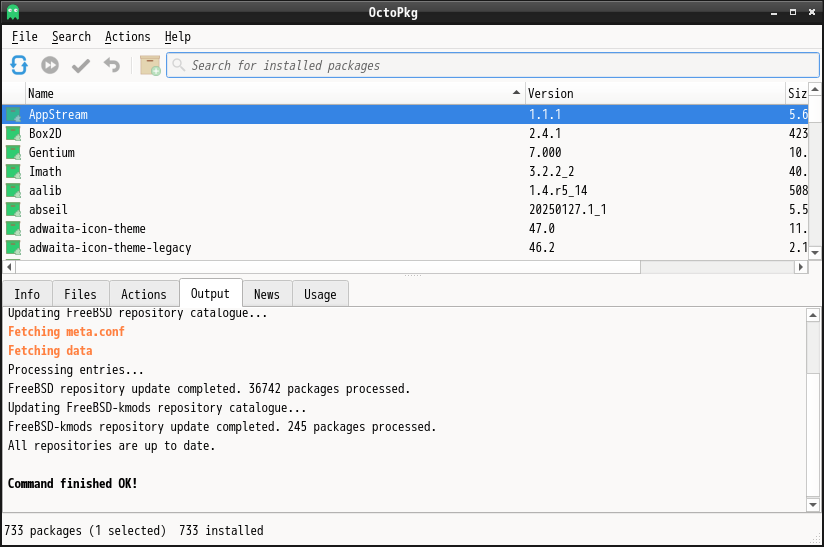Click the installed status icon beside aalib
824x547 pixels.
pyautogui.click(x=14, y=190)
